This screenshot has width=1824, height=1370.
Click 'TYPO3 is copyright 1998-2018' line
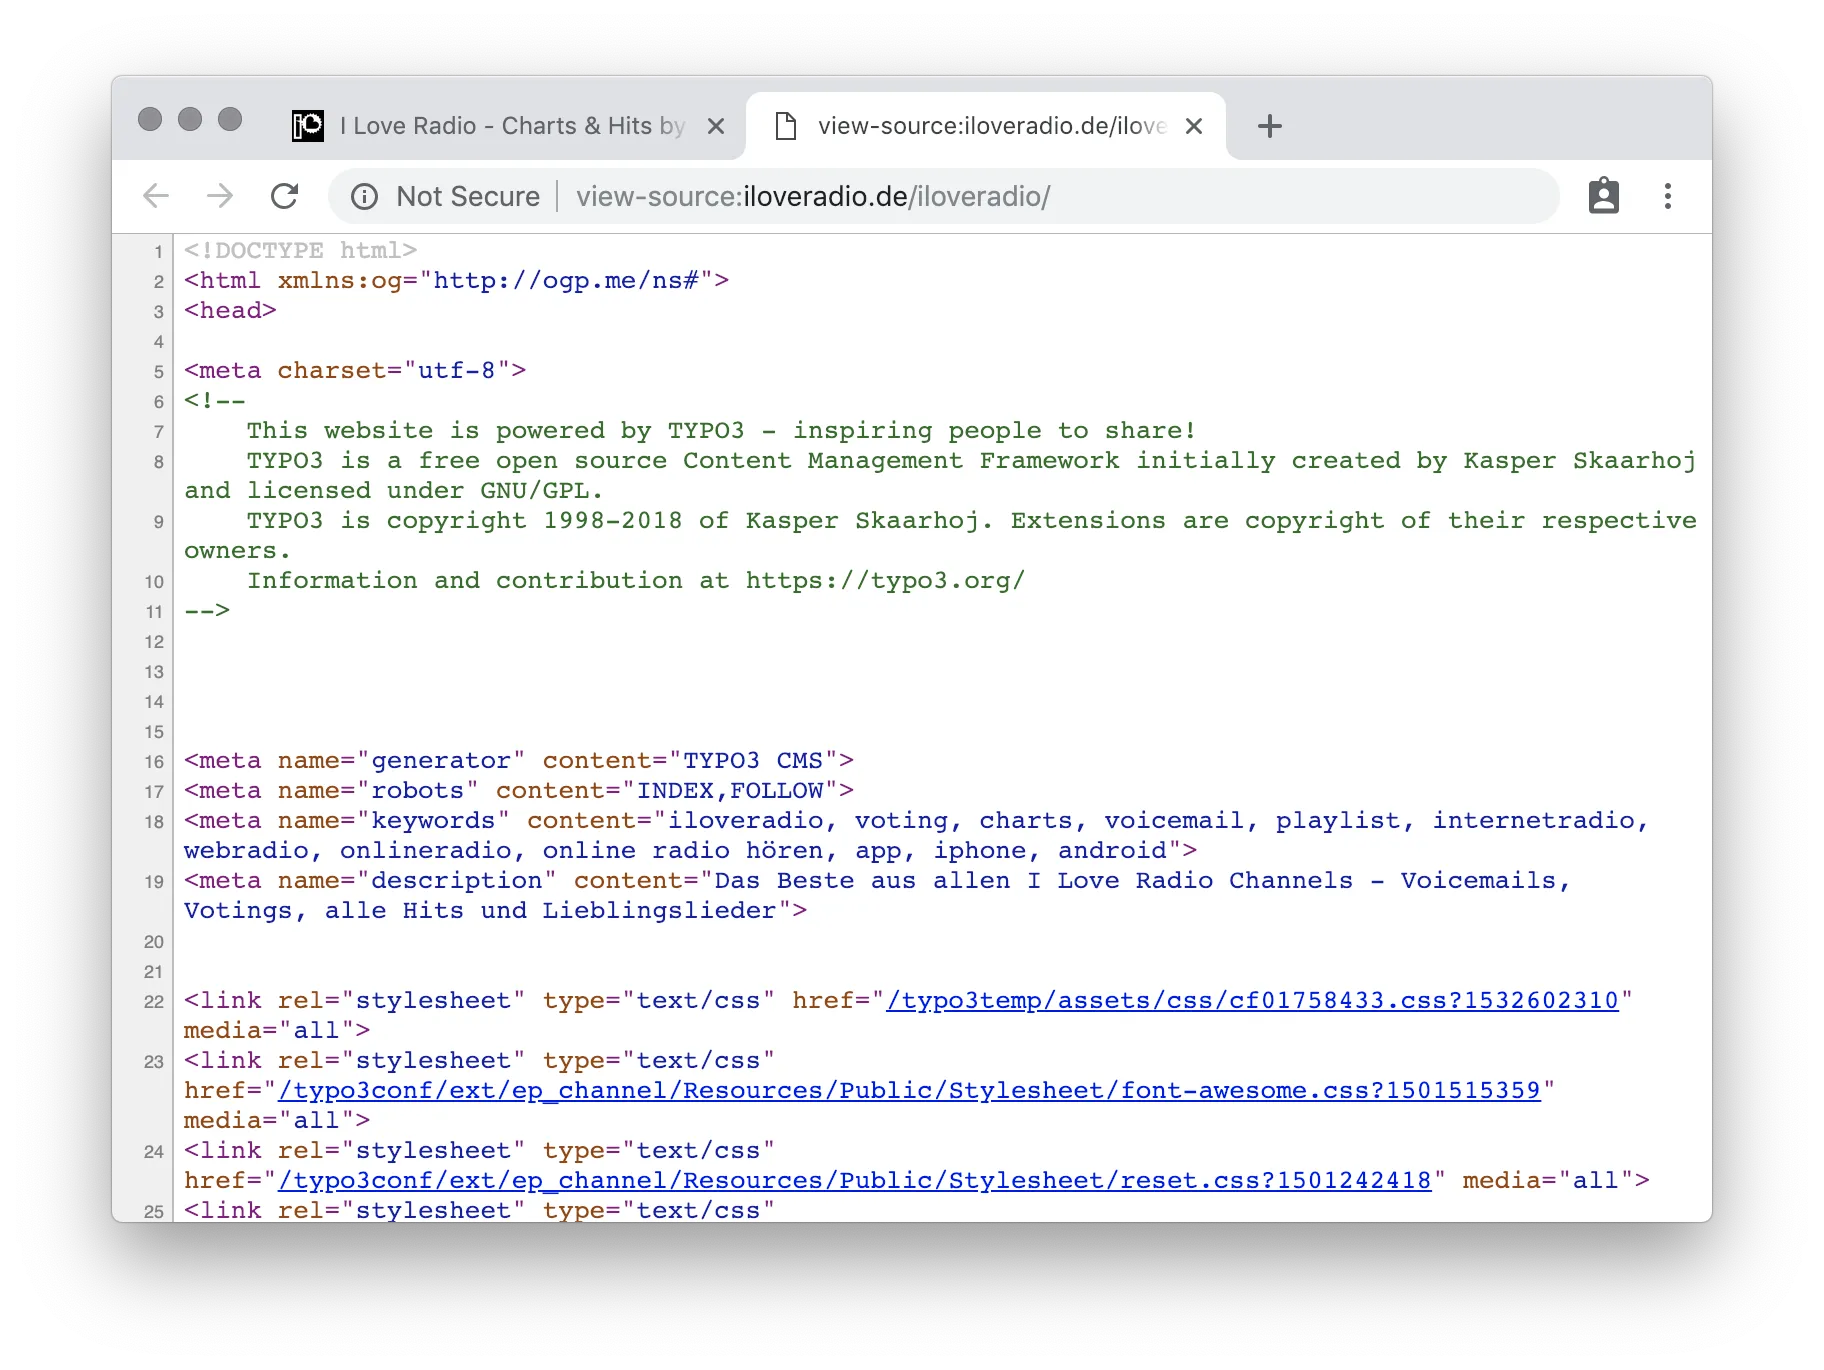940,535
